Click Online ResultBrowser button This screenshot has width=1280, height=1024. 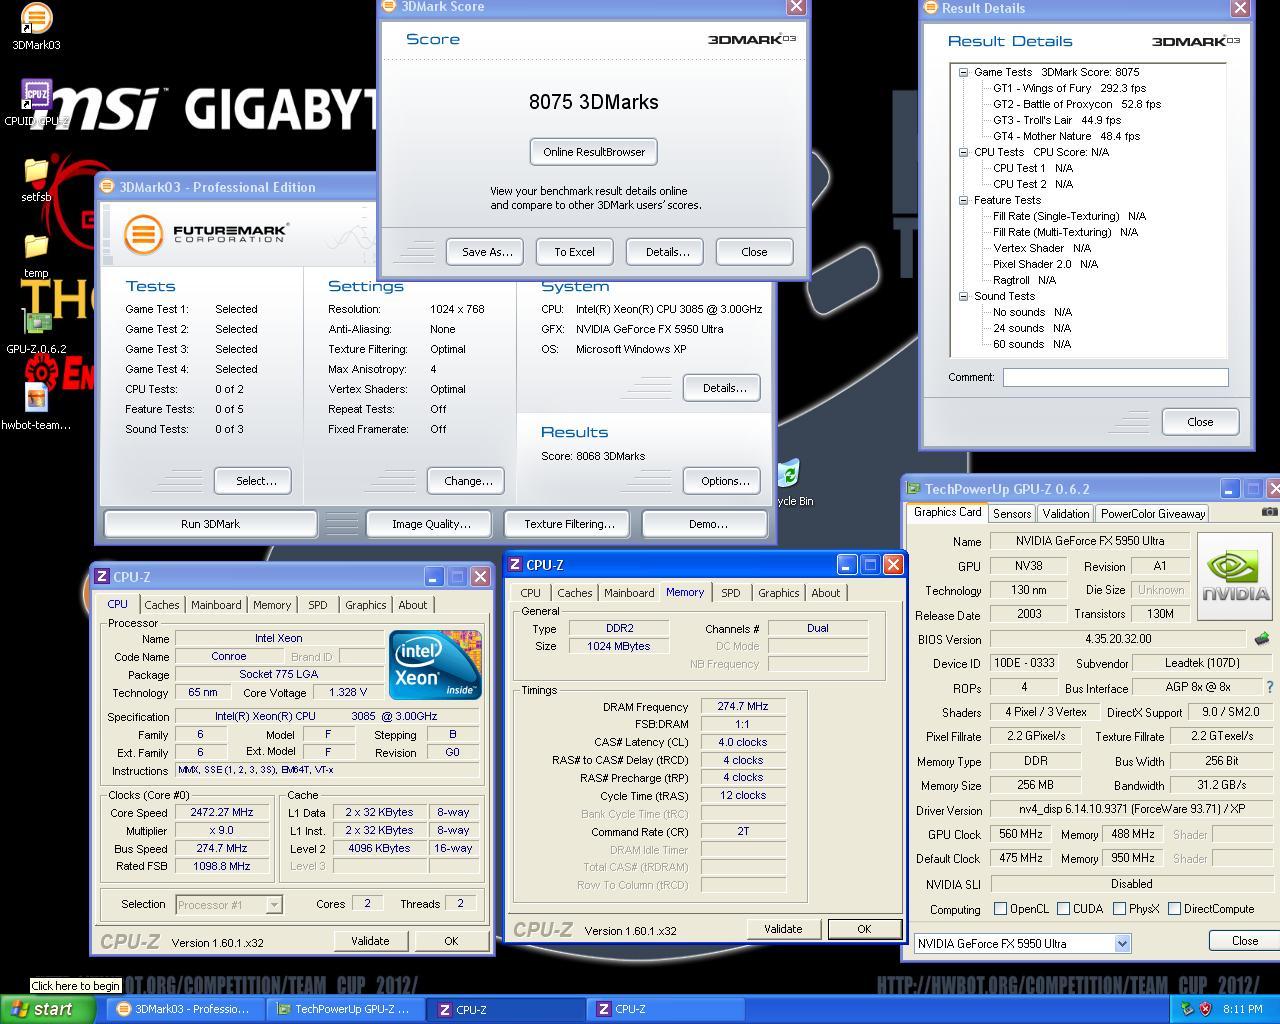coord(594,152)
